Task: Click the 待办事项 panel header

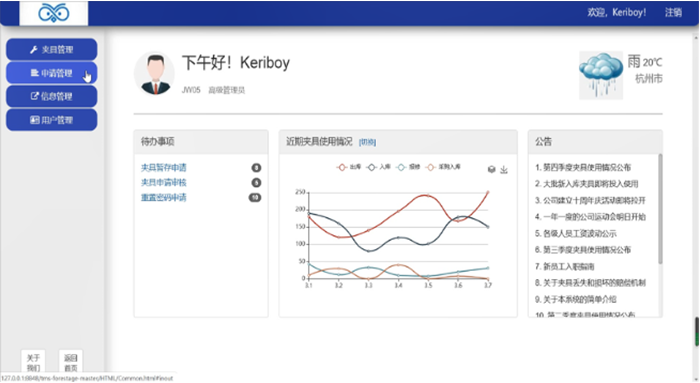Action: coord(201,142)
